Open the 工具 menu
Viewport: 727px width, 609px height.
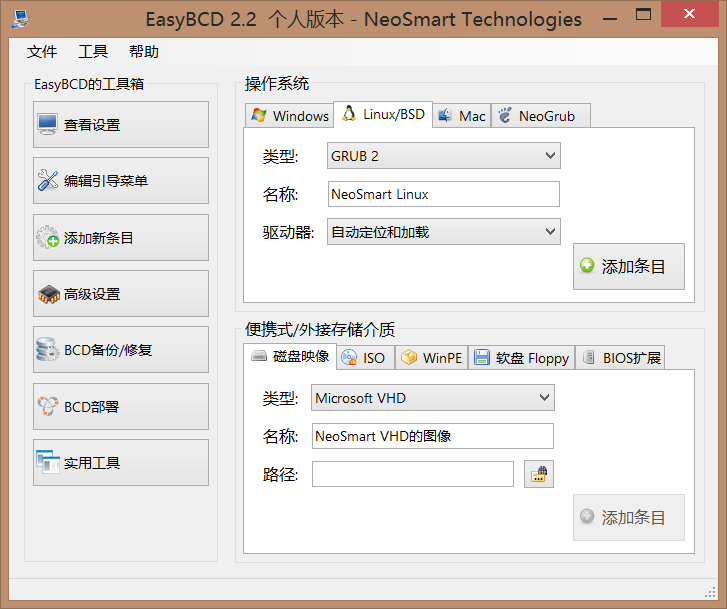(x=93, y=51)
